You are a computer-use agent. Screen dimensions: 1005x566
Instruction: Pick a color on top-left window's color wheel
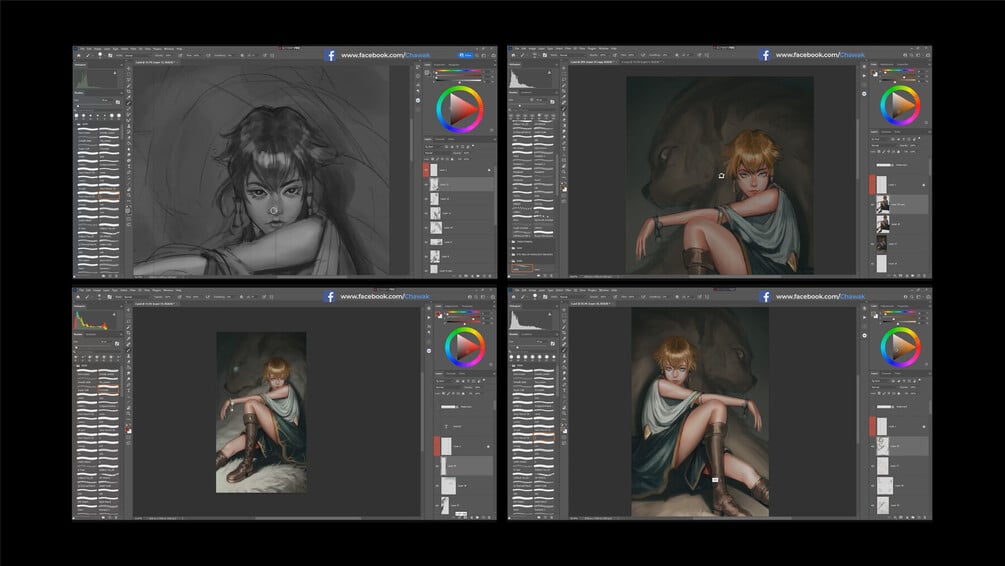(x=460, y=110)
